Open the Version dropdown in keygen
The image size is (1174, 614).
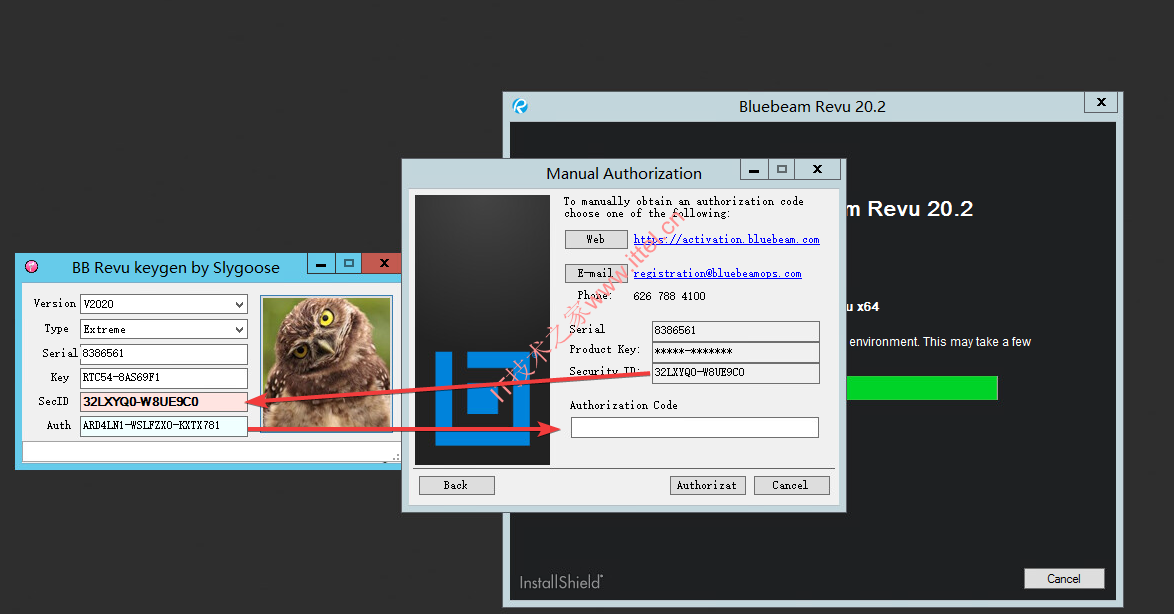point(163,304)
